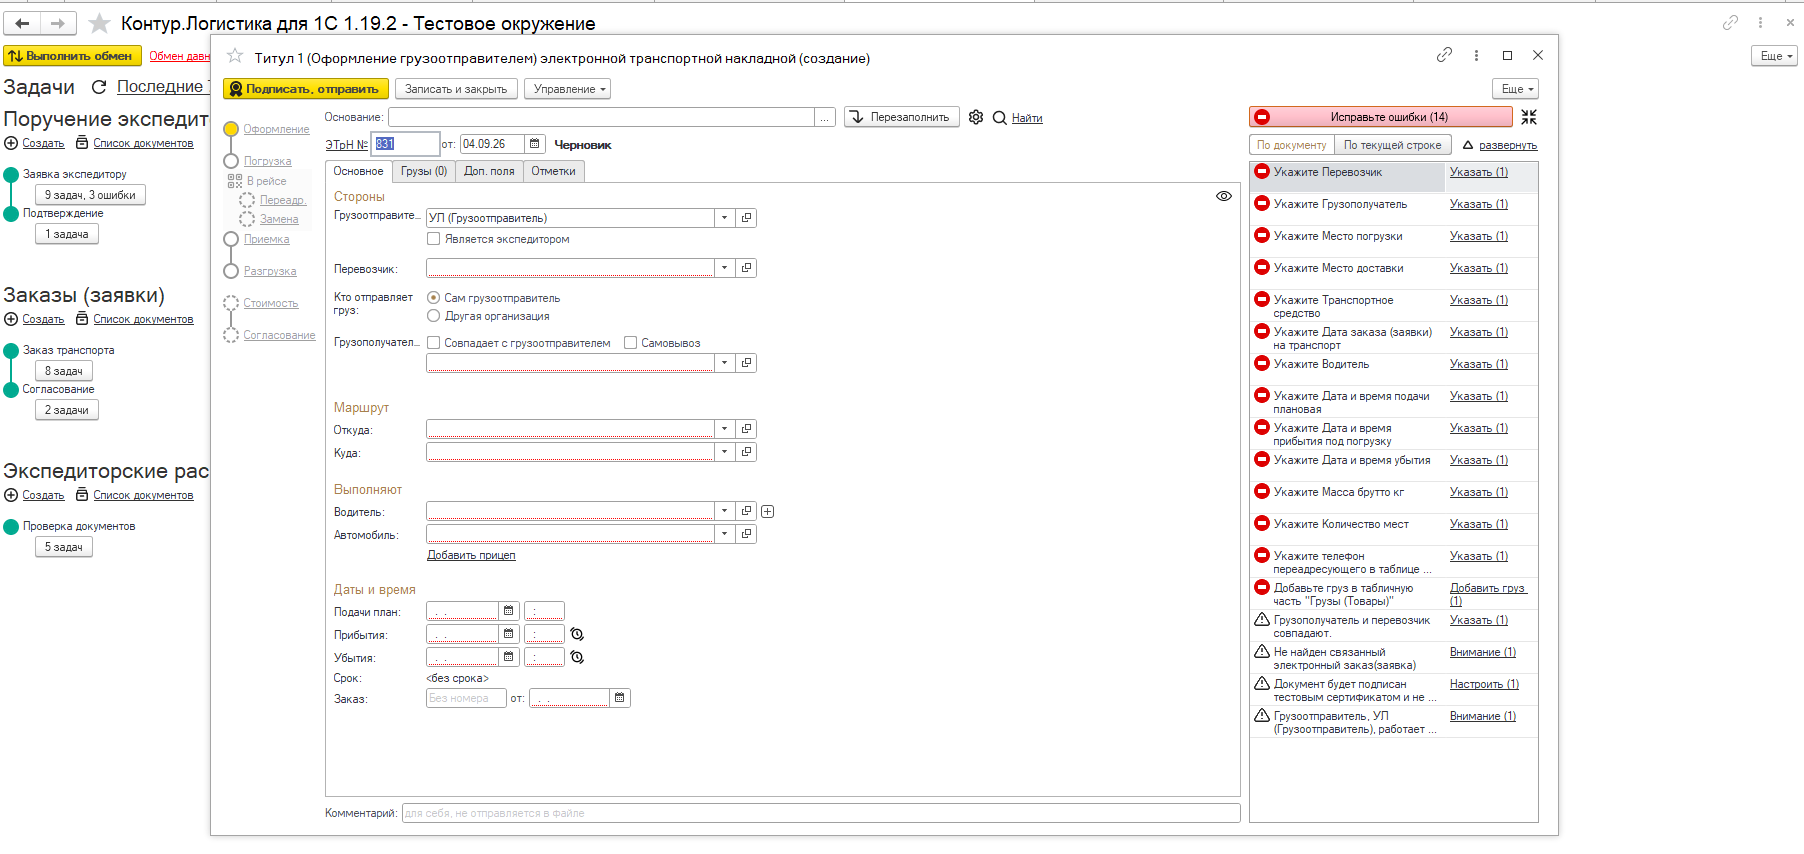Click Исправьте ошибки (14) button

(x=1381, y=117)
